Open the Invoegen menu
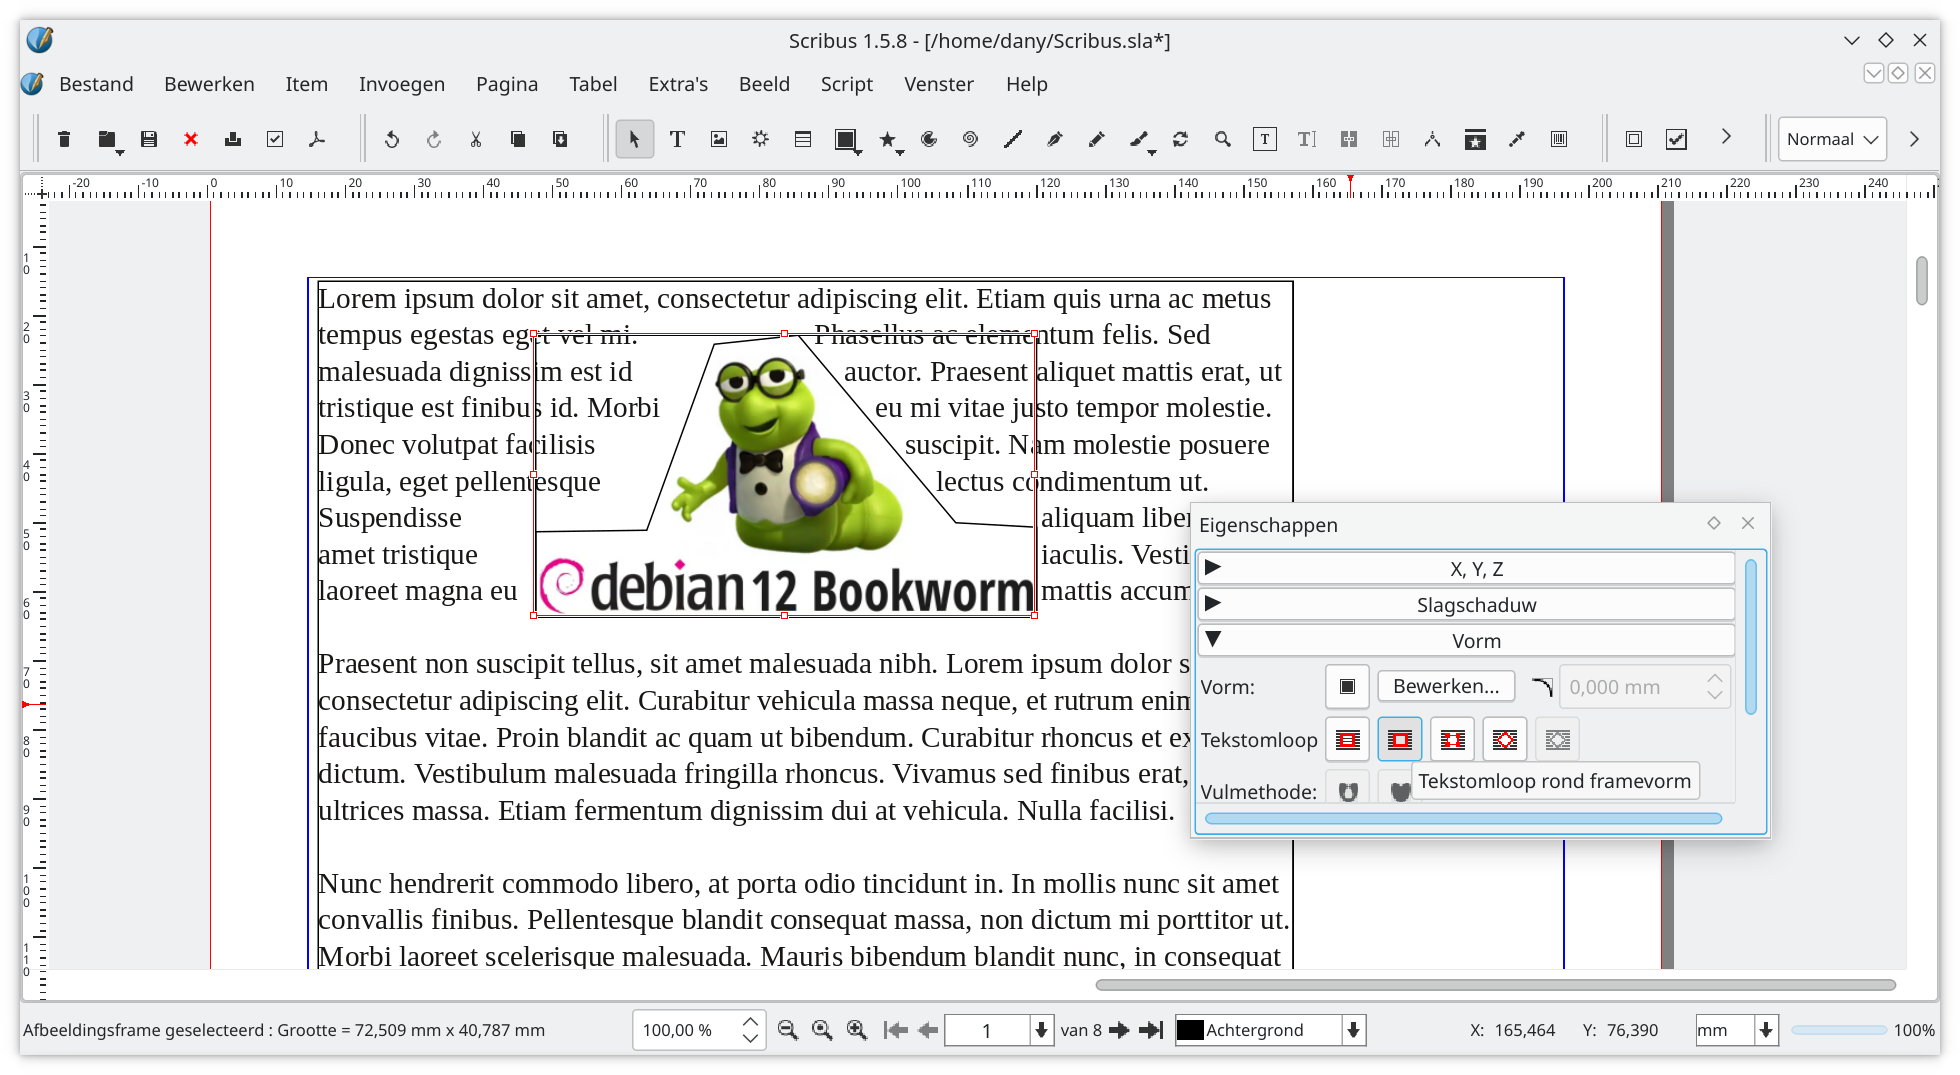Viewport: 1960px width, 1075px height. [402, 84]
